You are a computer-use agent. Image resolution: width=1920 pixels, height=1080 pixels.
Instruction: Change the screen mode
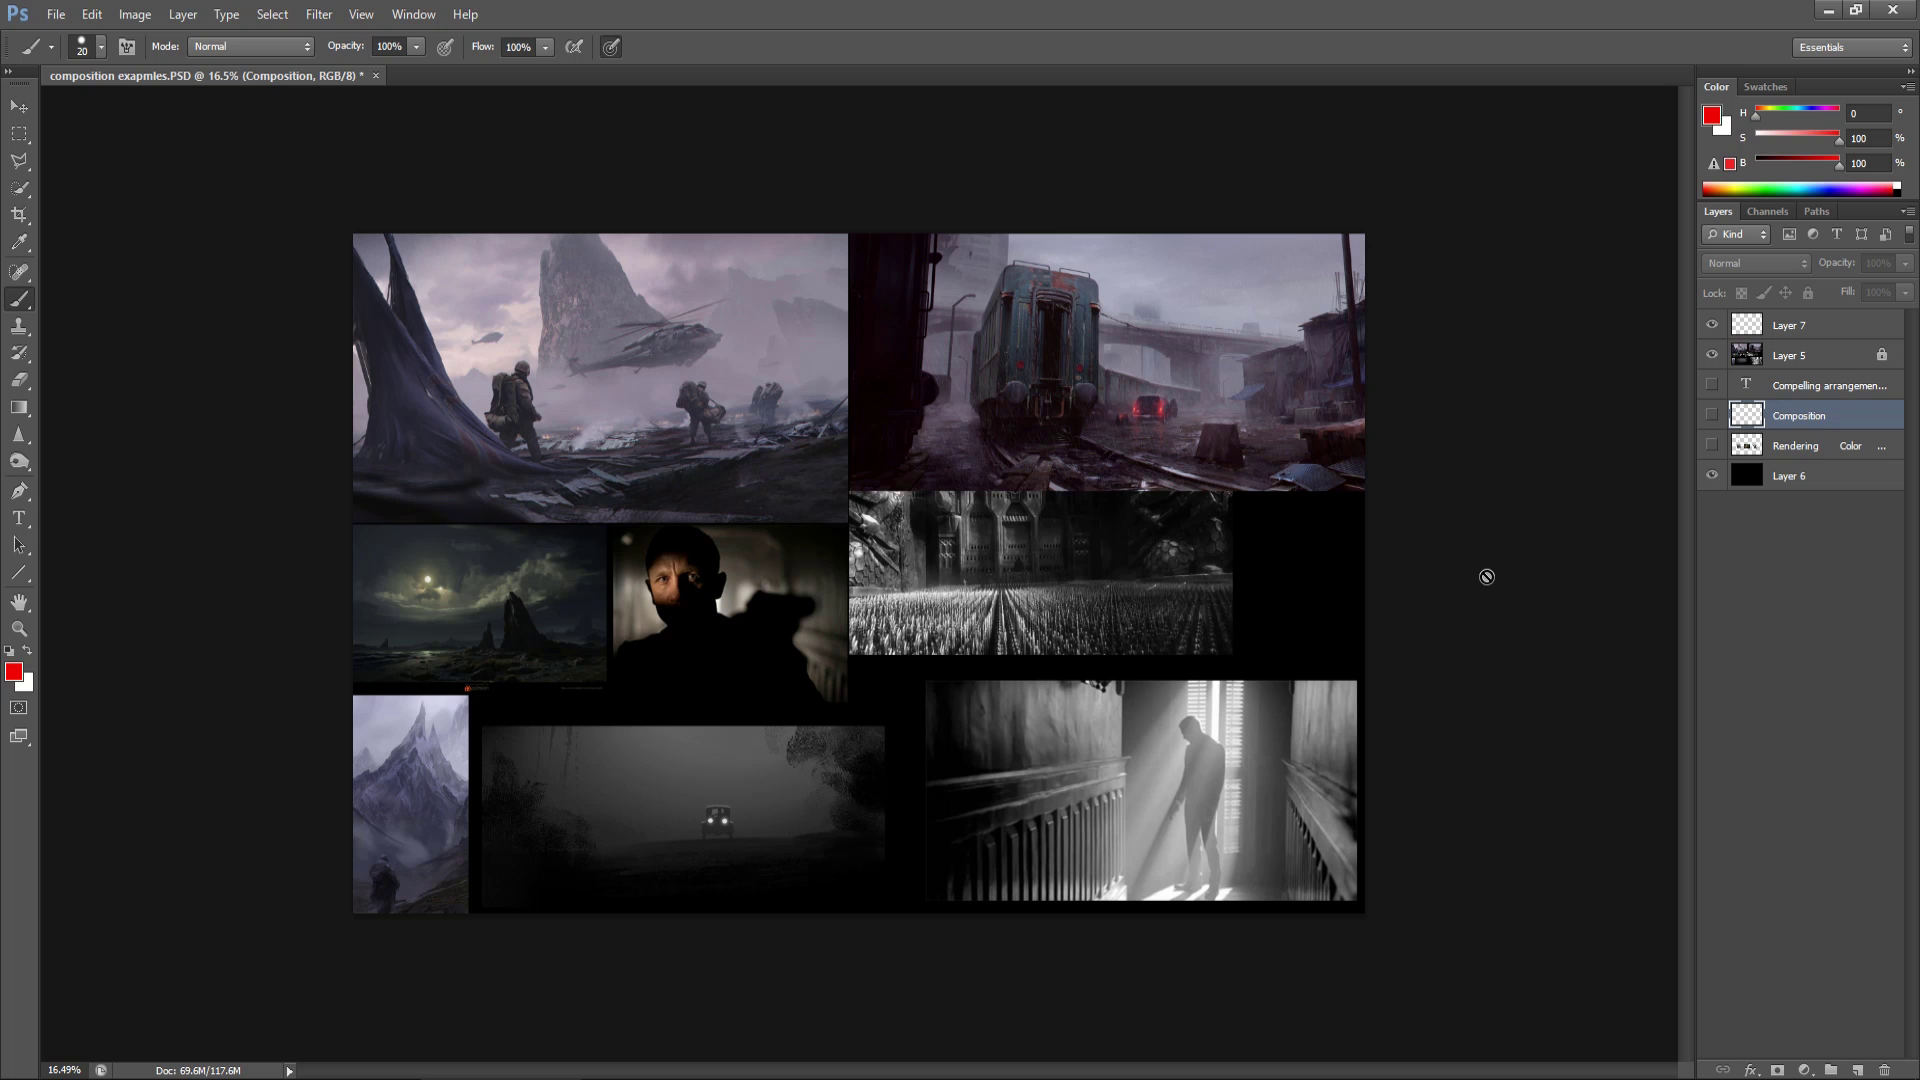tap(19, 737)
